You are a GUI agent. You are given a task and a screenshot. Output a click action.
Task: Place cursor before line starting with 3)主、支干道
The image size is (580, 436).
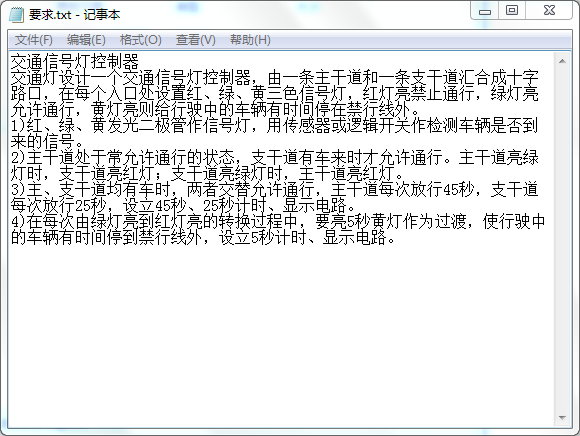click(11, 189)
